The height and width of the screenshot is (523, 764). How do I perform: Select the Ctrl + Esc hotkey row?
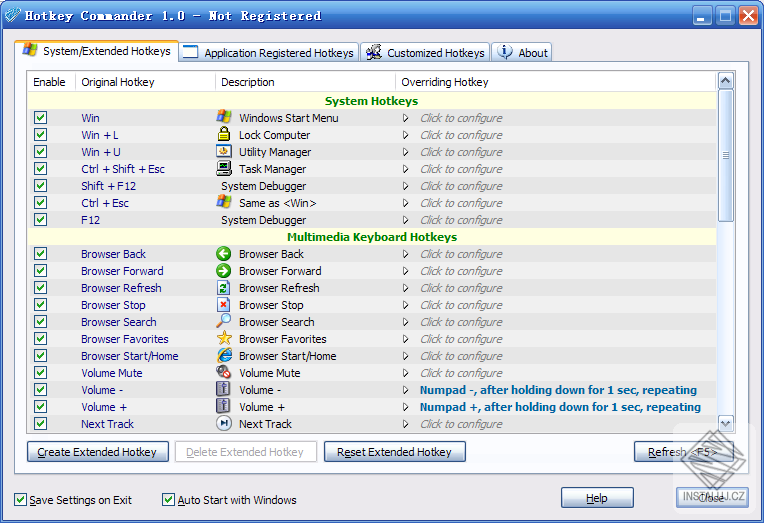[372, 203]
